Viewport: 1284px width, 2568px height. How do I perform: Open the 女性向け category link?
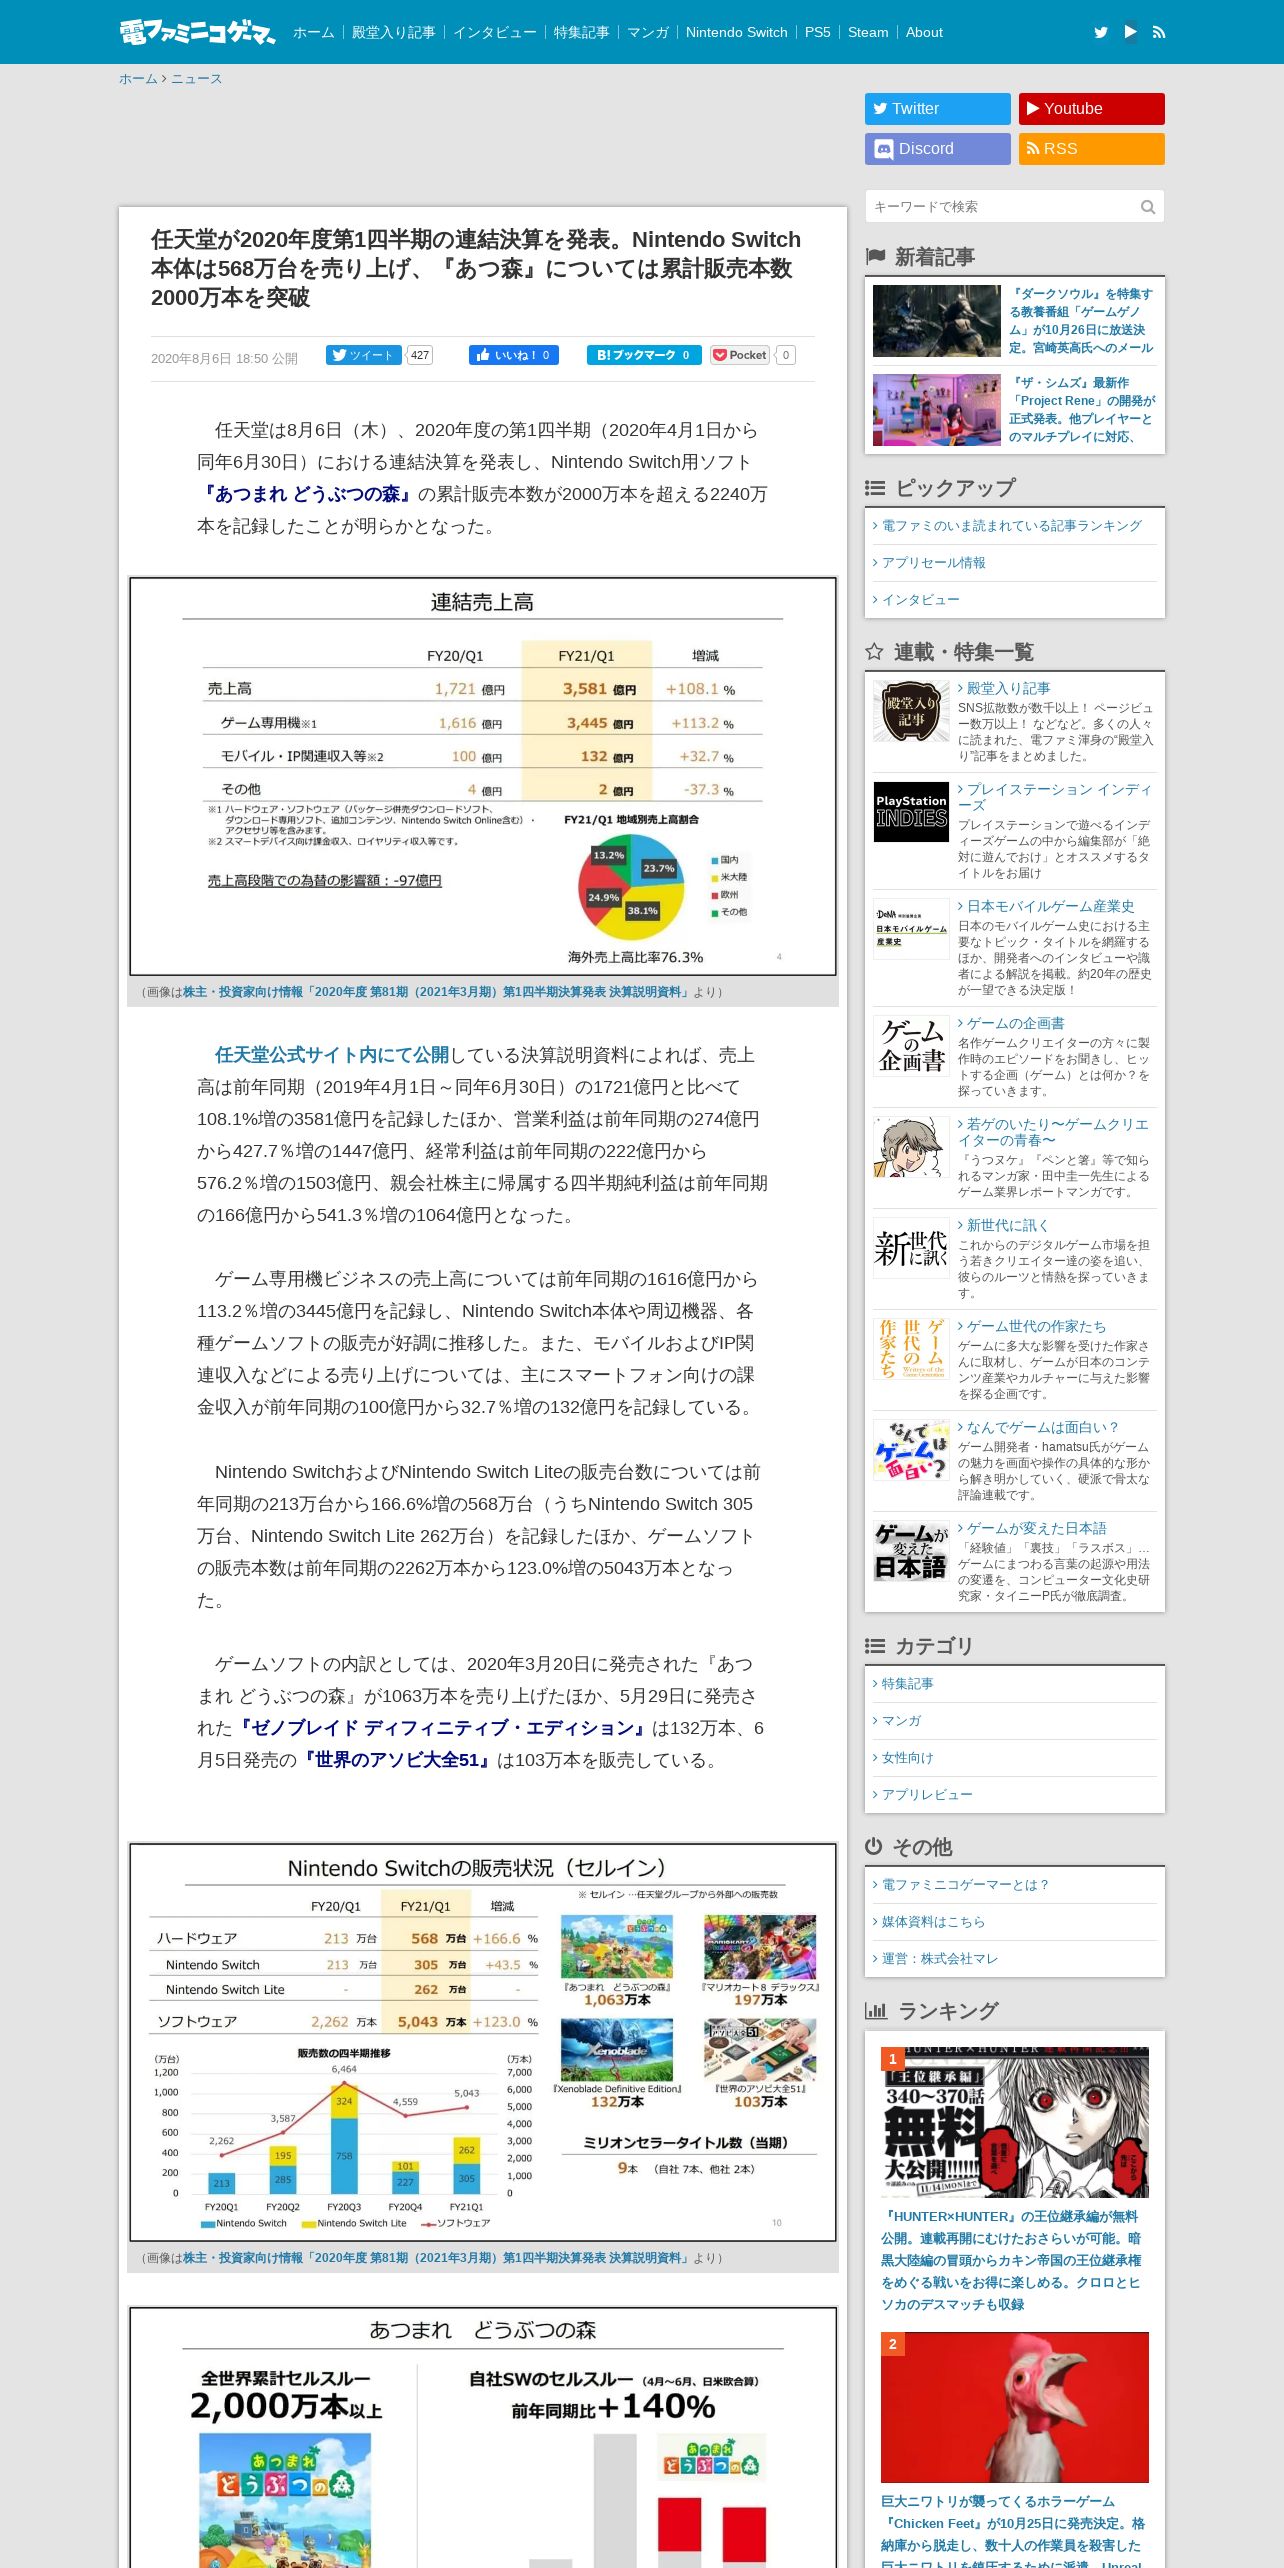pyautogui.click(x=907, y=1758)
